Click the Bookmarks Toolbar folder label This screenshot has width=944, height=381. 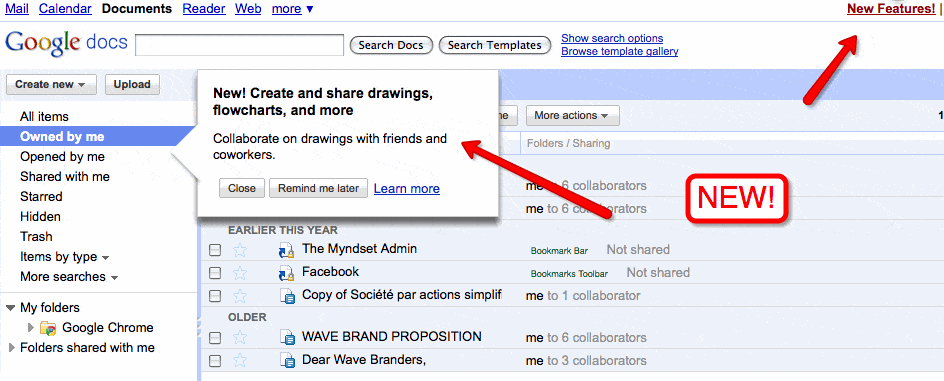pyautogui.click(x=569, y=273)
